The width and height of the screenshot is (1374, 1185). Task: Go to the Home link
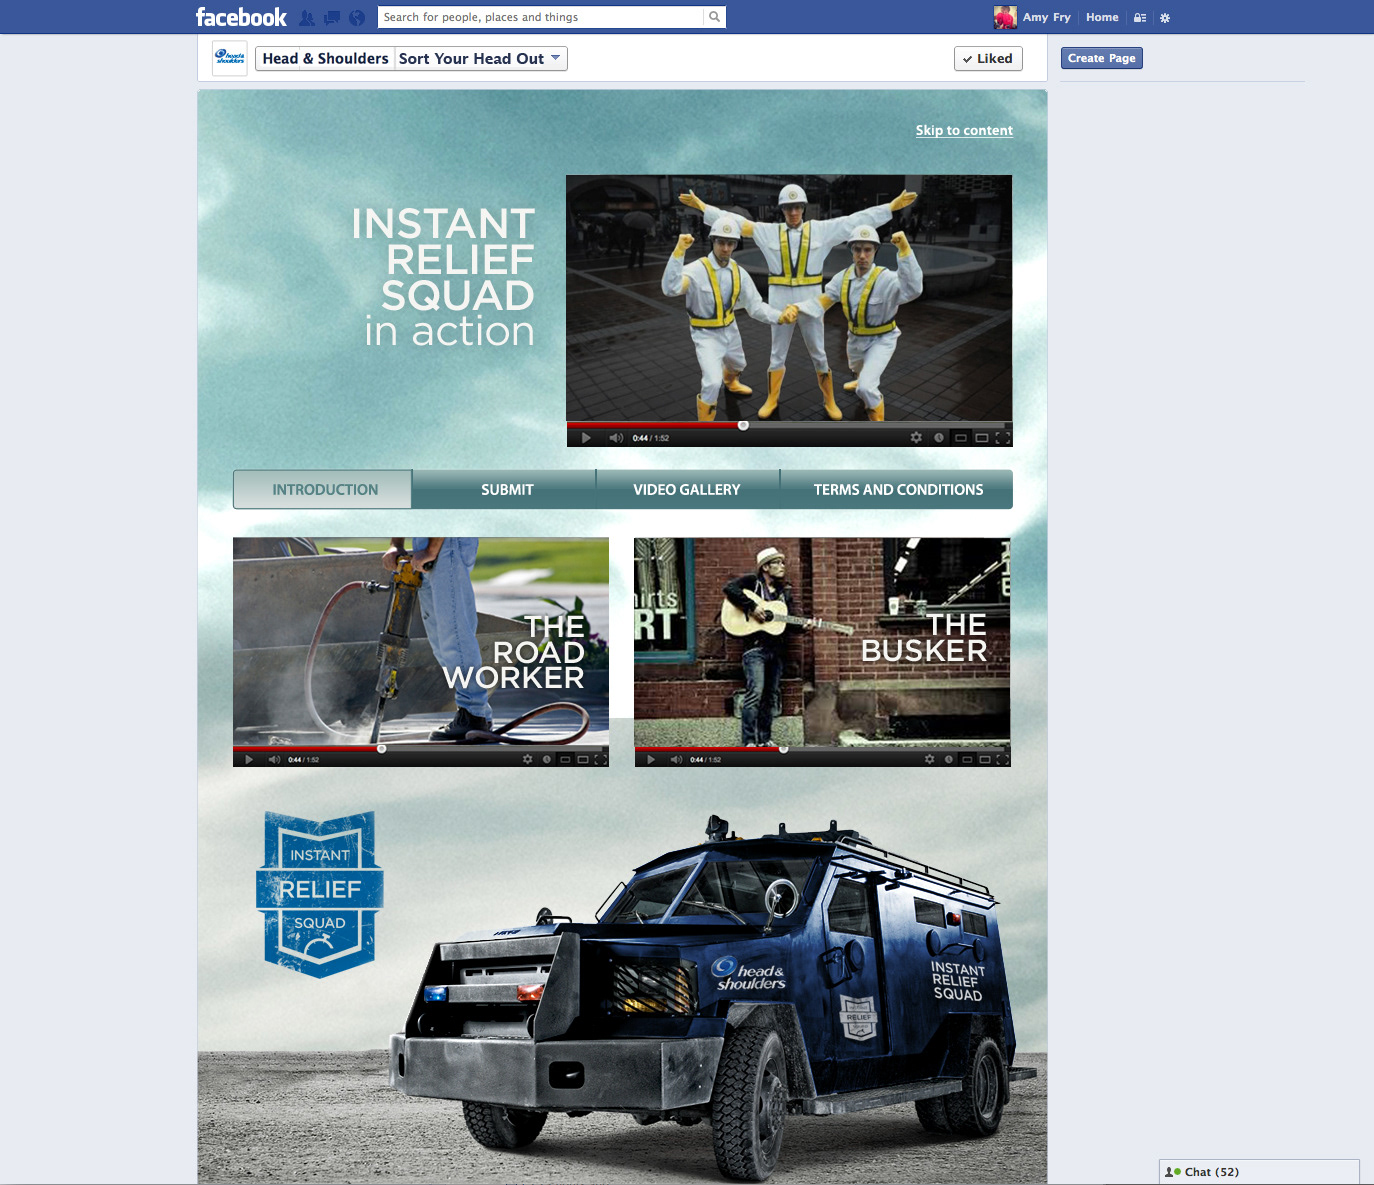(x=1102, y=17)
